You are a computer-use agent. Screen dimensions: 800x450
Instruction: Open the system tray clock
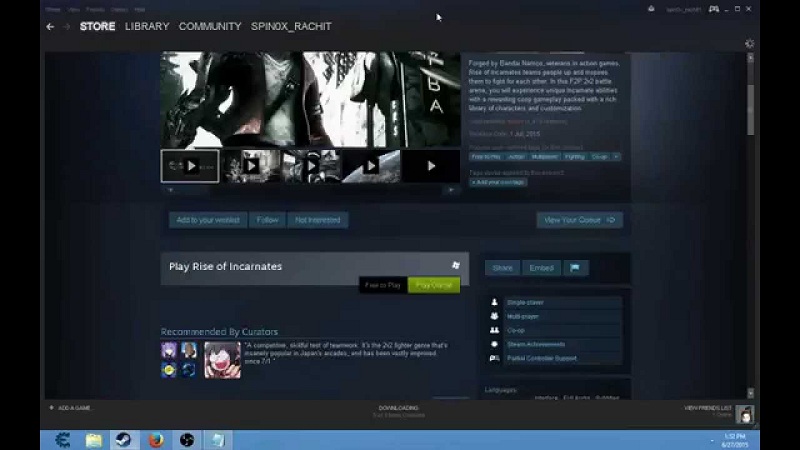[735, 440]
